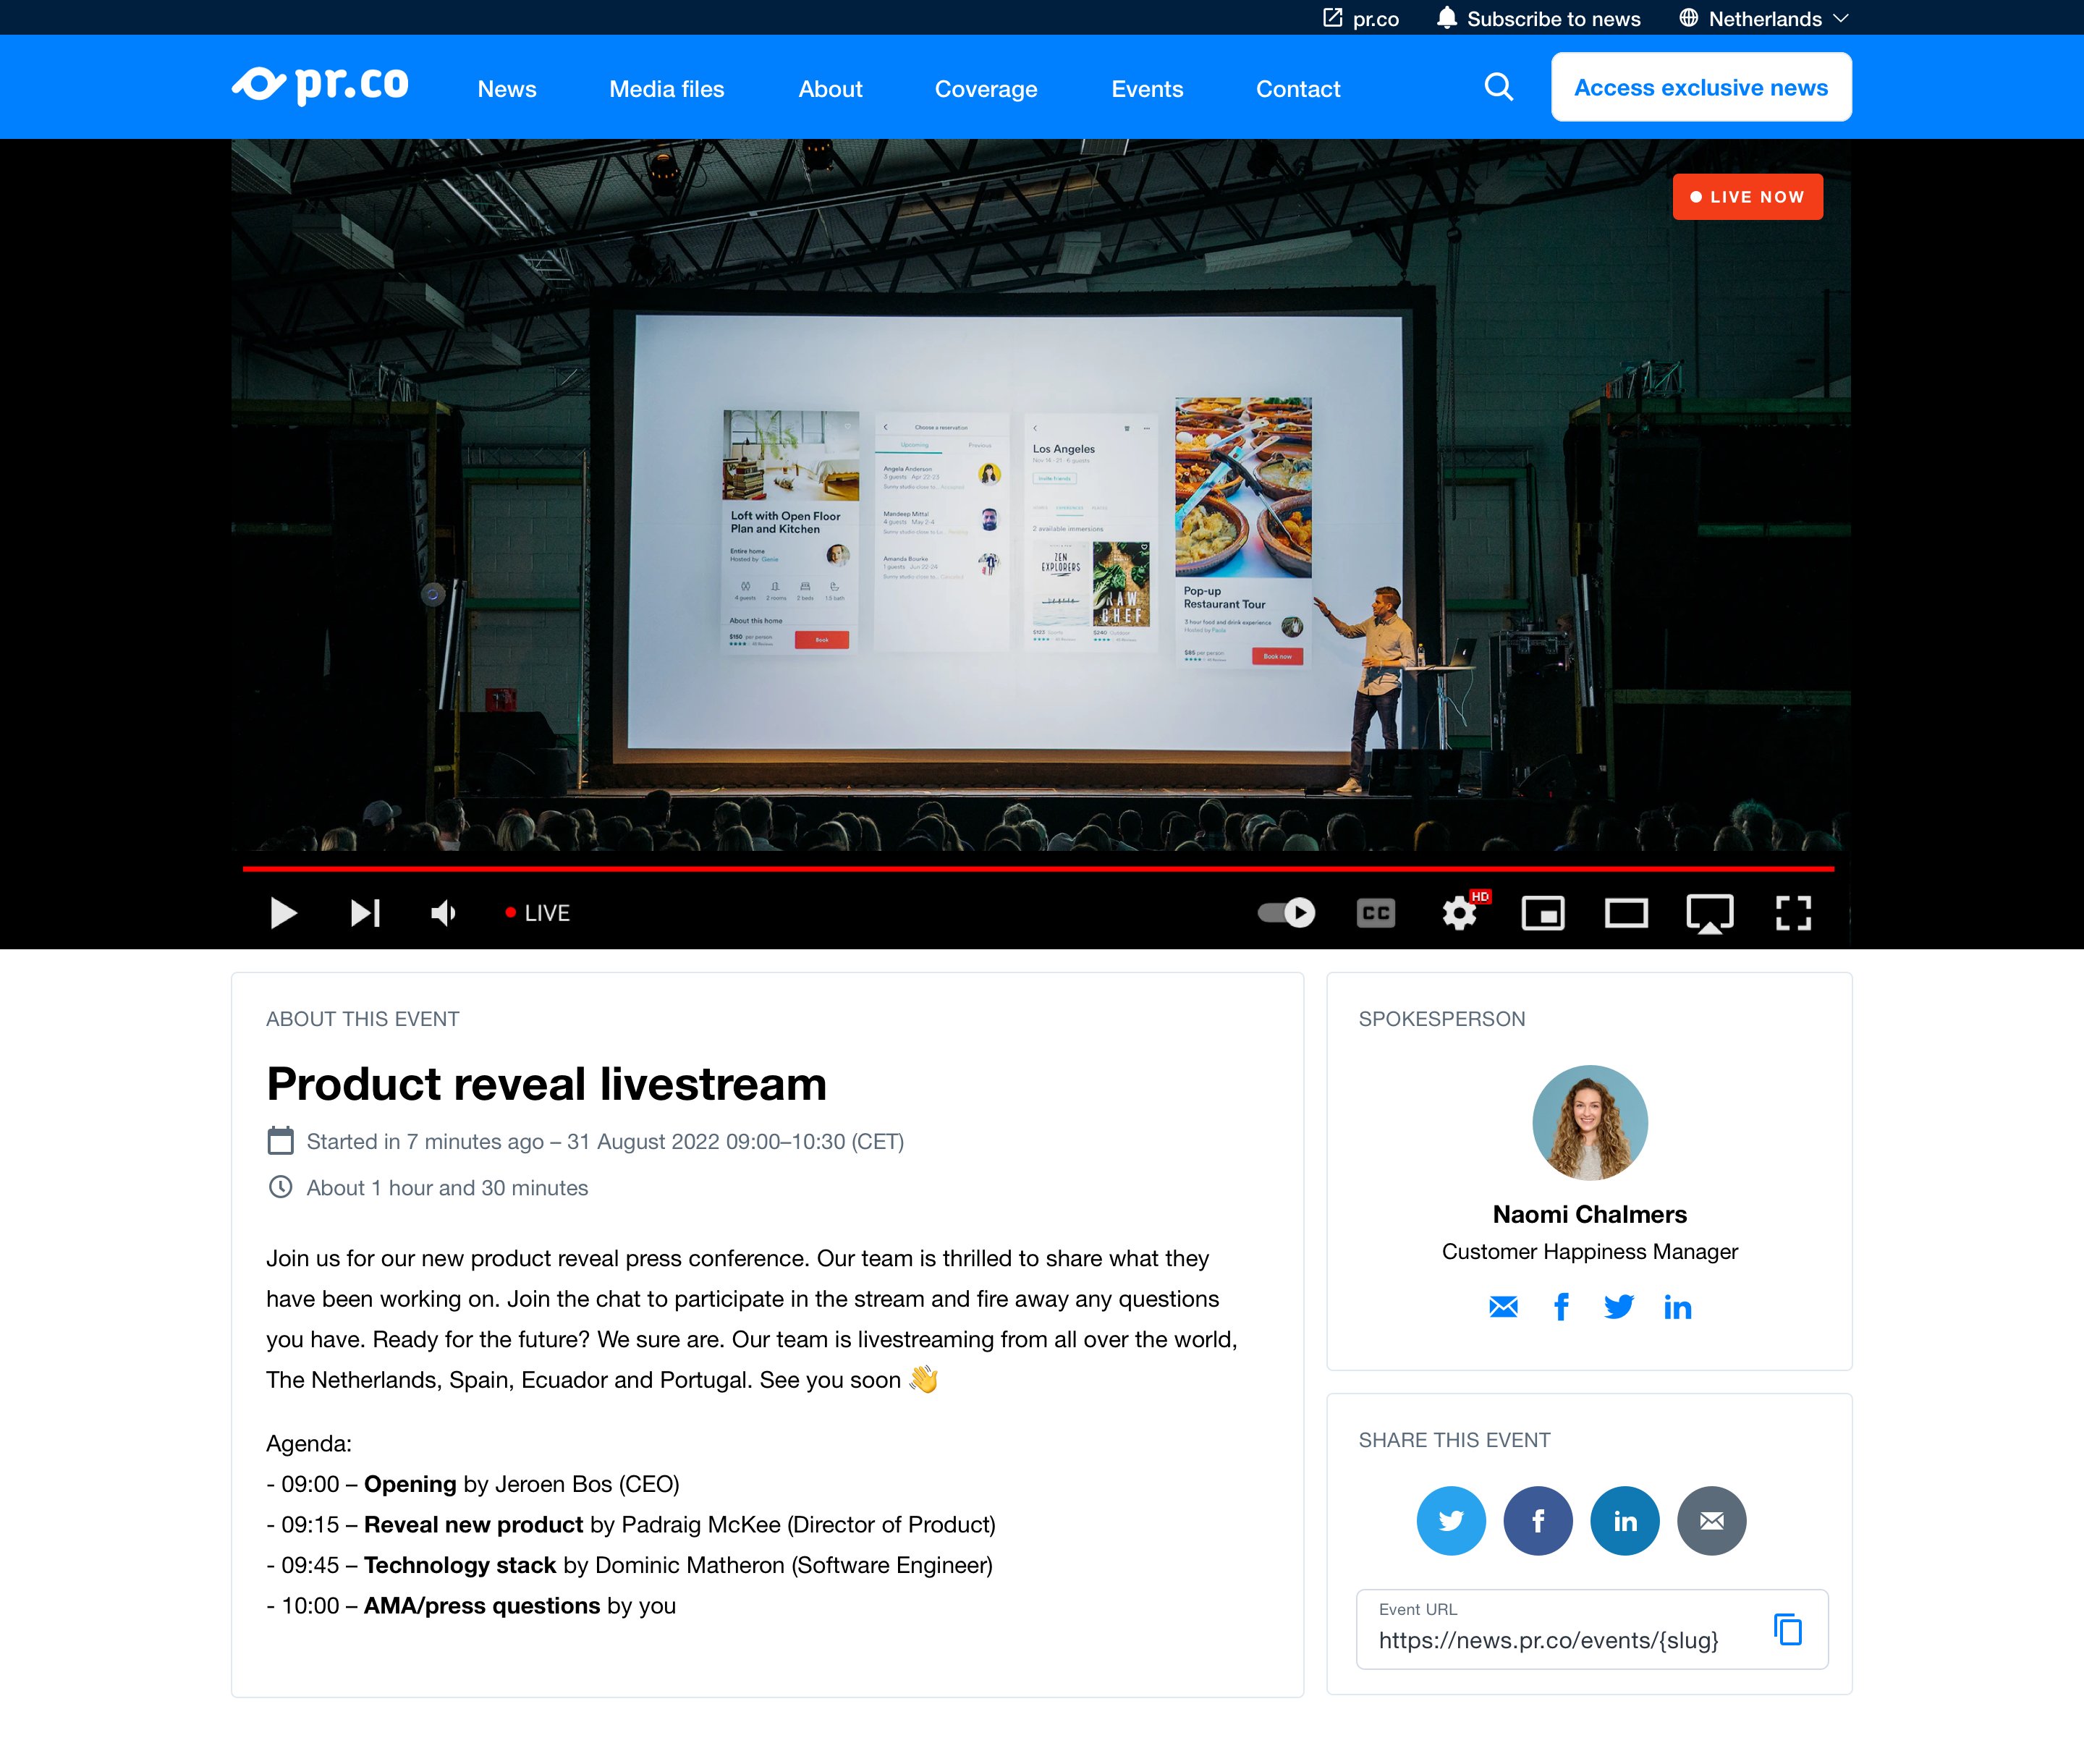
Task: Open the search magnifier icon
Action: [1498, 88]
